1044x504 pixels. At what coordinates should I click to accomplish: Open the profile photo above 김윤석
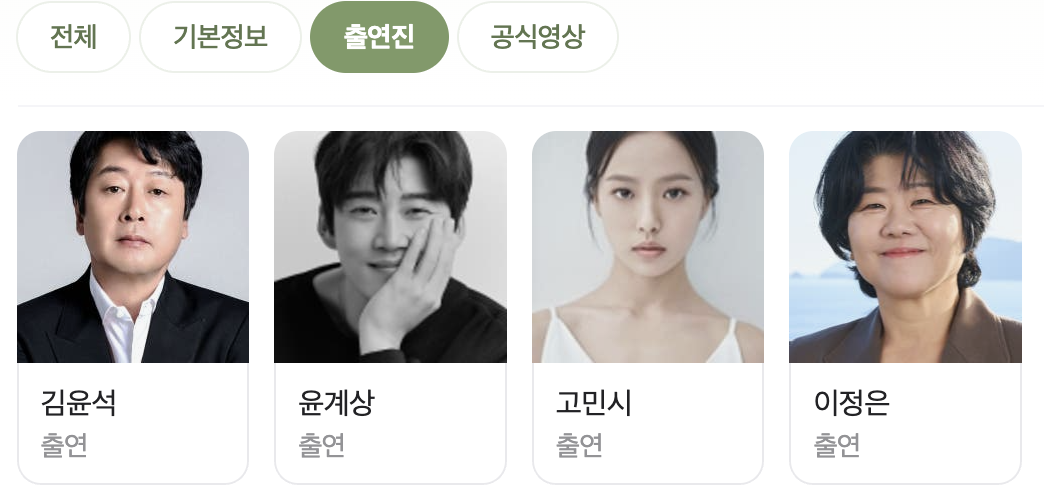133,247
